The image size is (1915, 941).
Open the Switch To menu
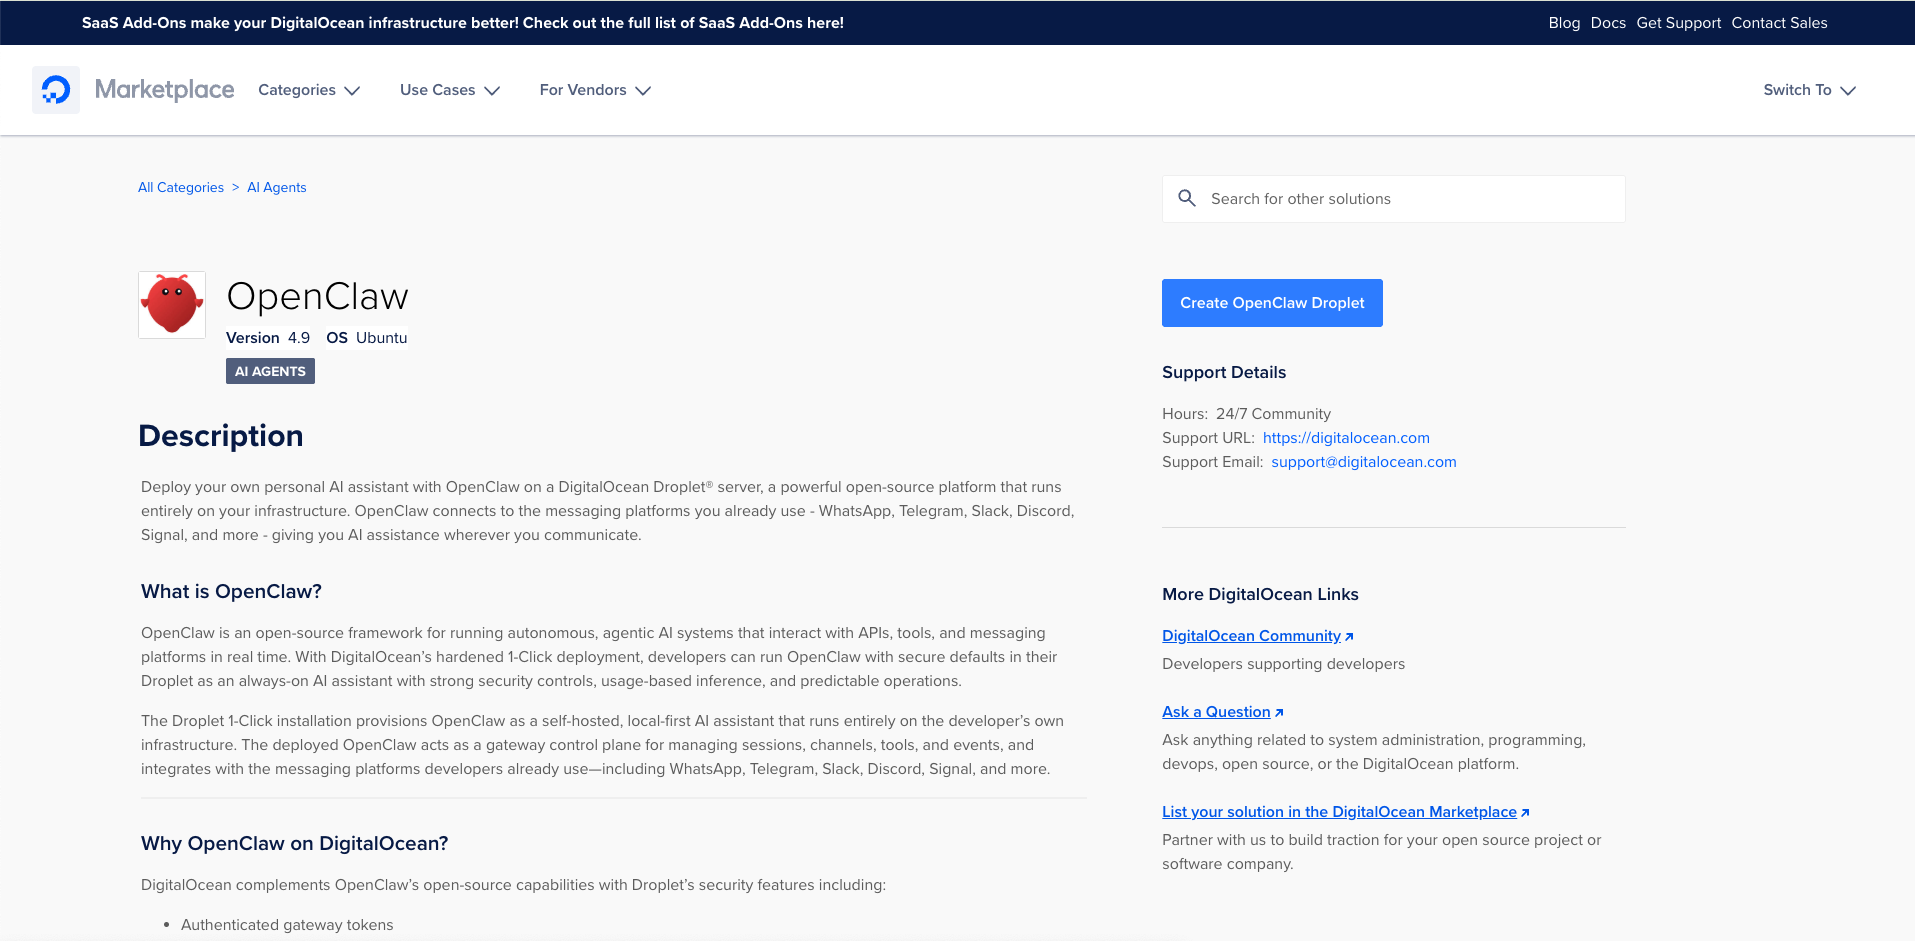point(1810,90)
